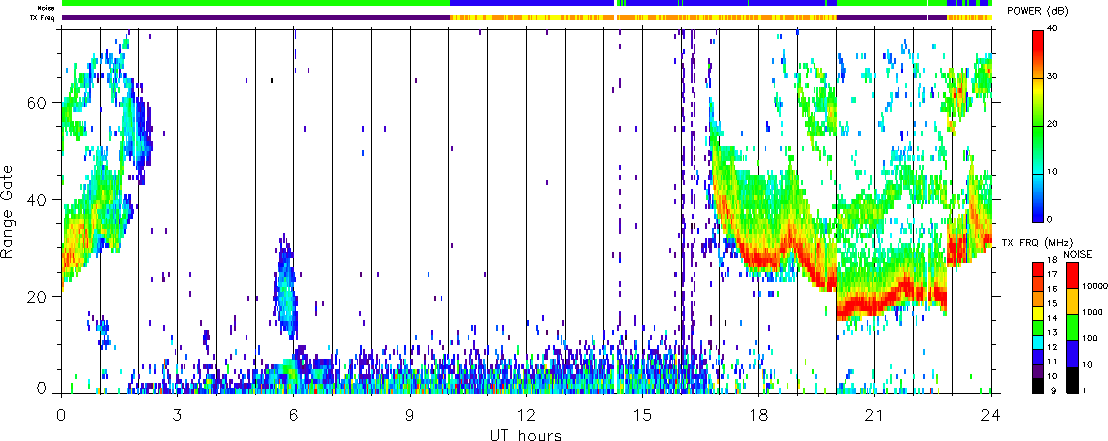Click the 14 value on TX FRQ scale
This screenshot has height=441, width=1108.
(x=1051, y=319)
